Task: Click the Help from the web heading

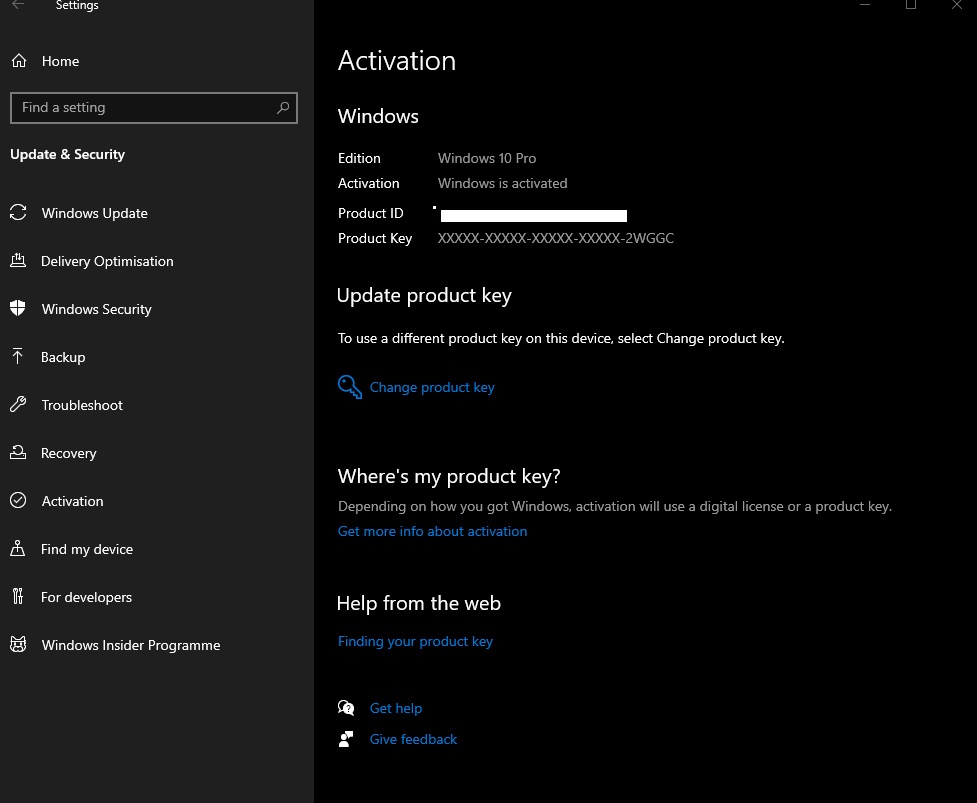Action: (419, 603)
